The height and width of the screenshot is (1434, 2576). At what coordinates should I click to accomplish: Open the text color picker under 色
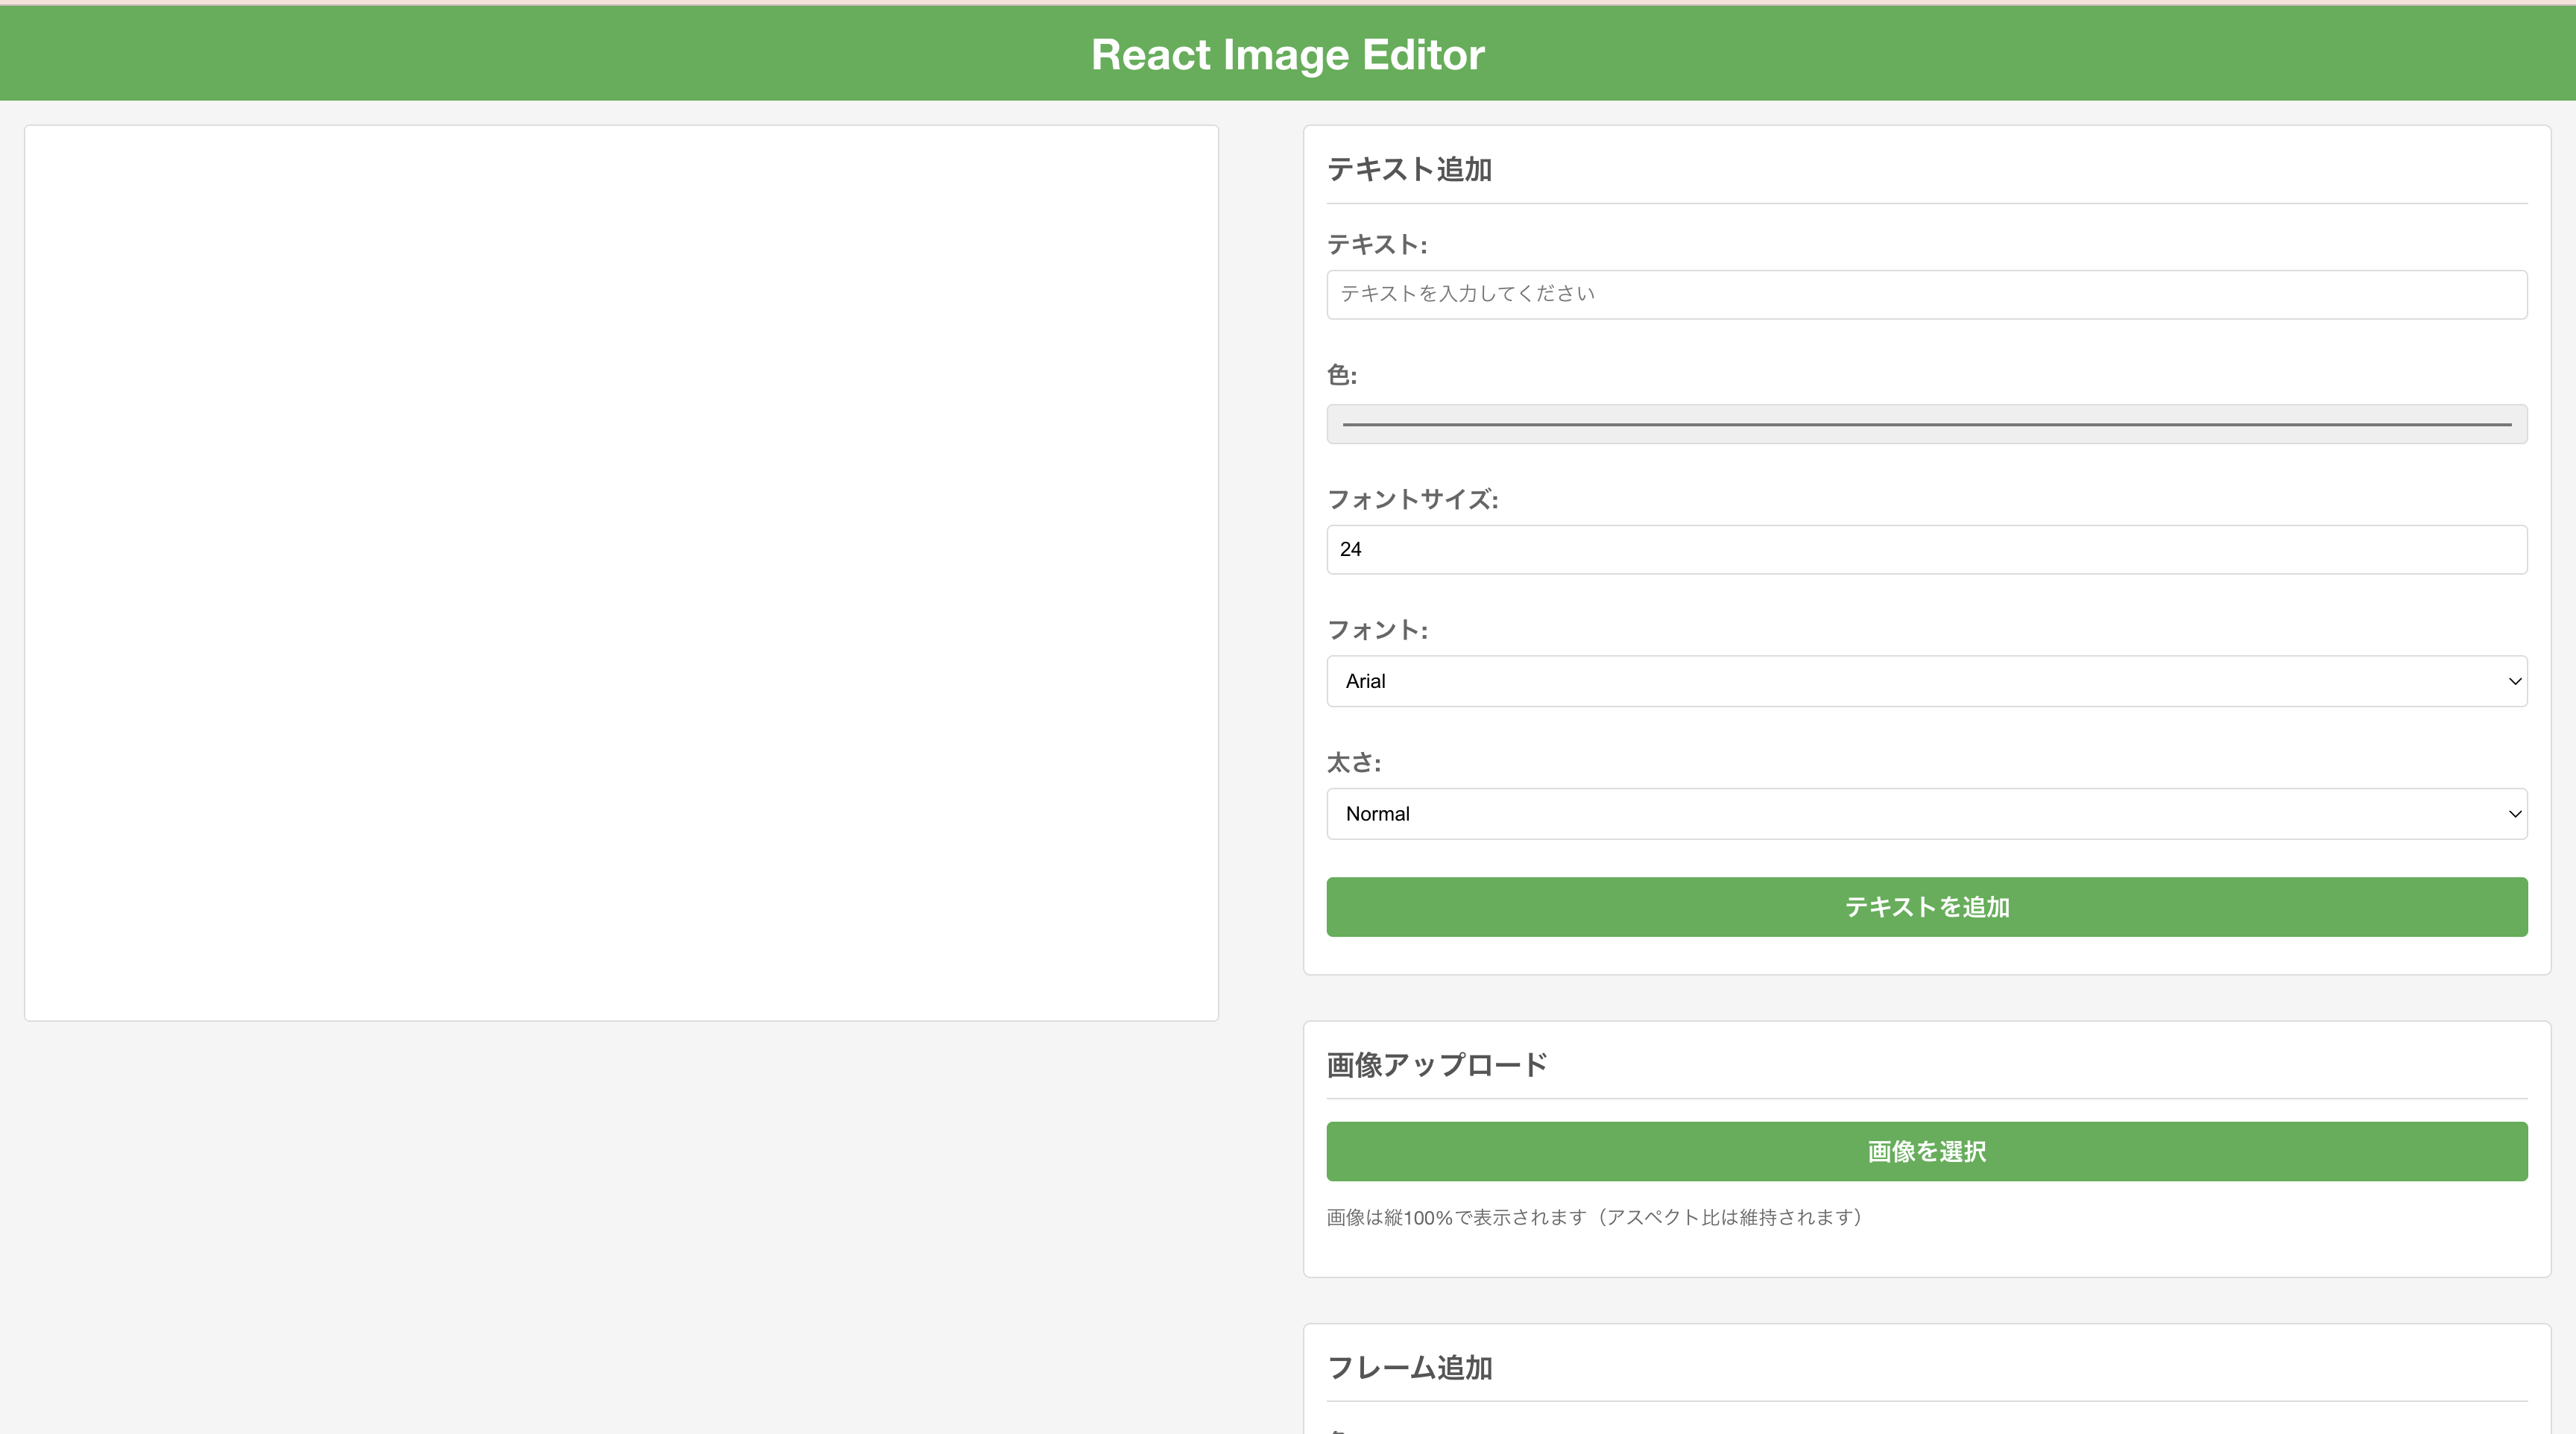tap(1927, 423)
